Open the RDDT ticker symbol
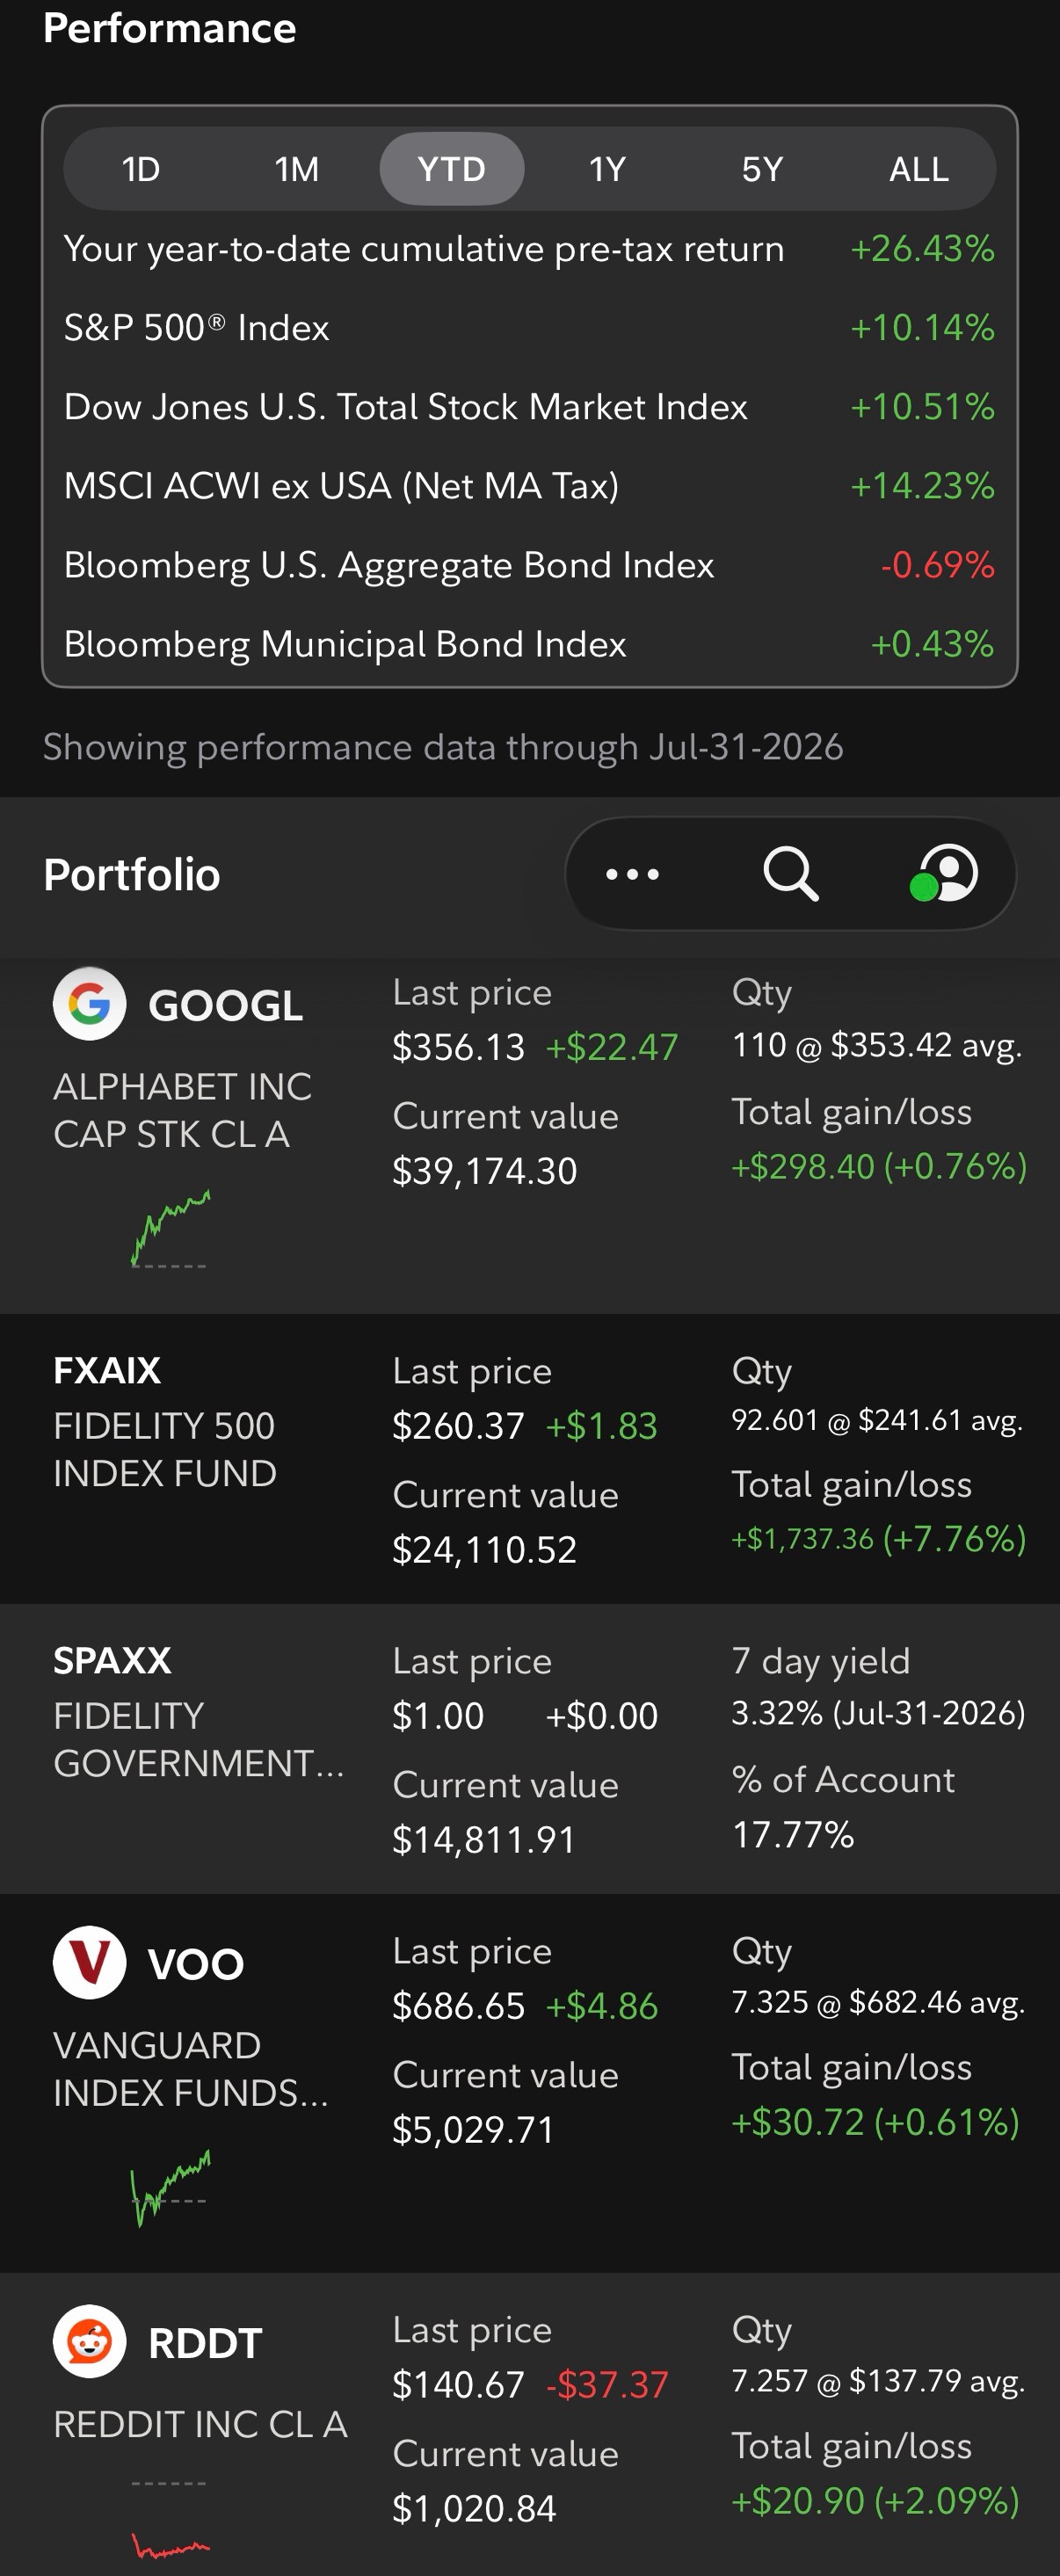The image size is (1060, 2576). tap(205, 2343)
